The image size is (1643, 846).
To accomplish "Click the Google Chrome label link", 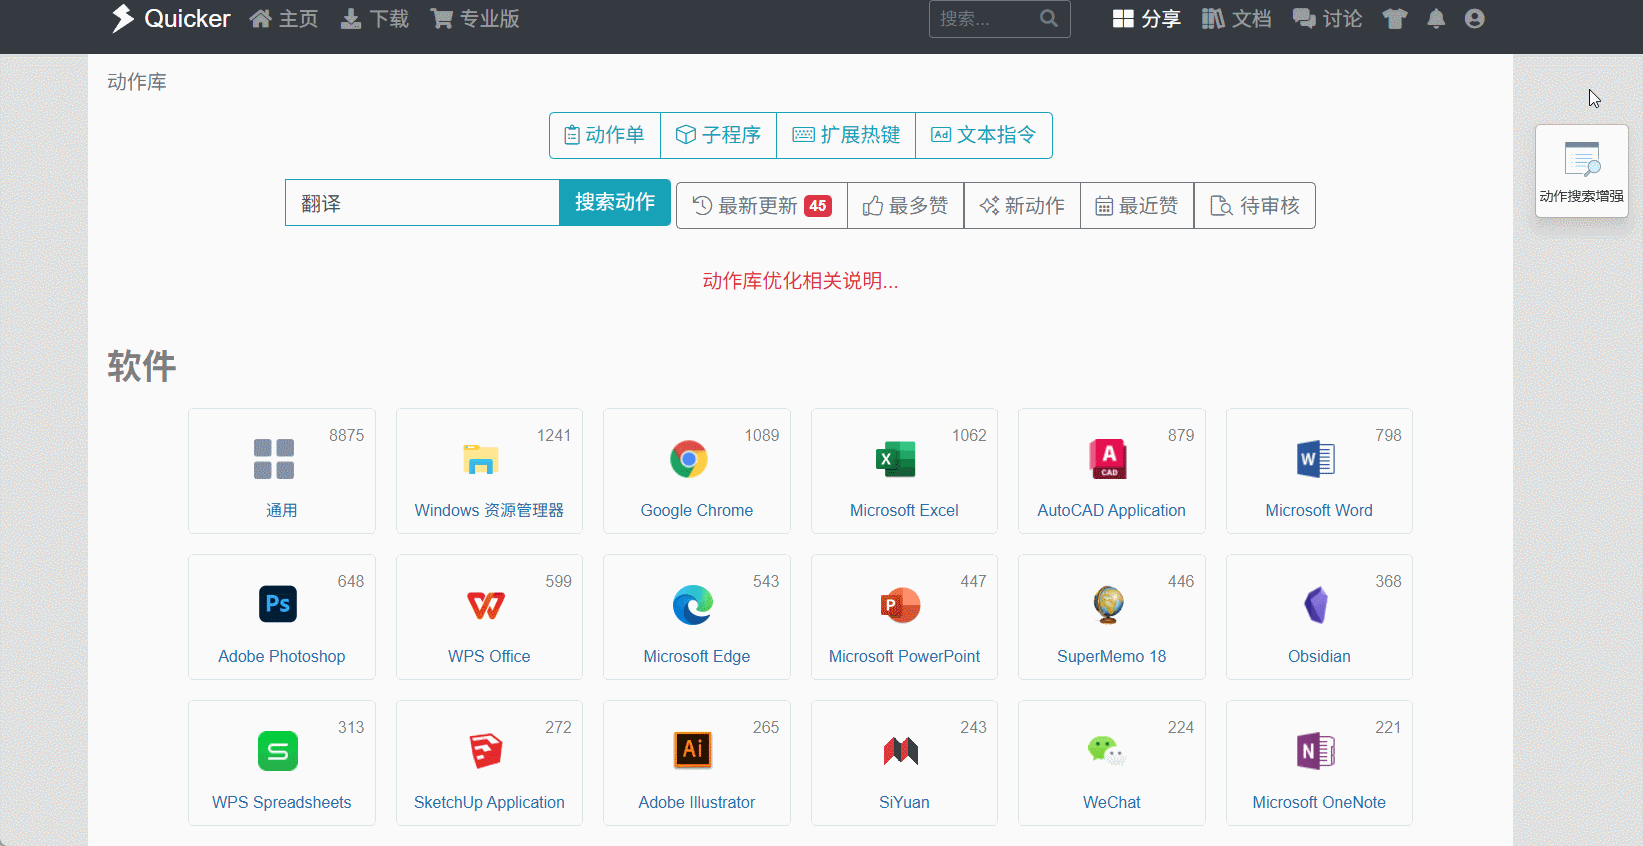I will click(697, 510).
